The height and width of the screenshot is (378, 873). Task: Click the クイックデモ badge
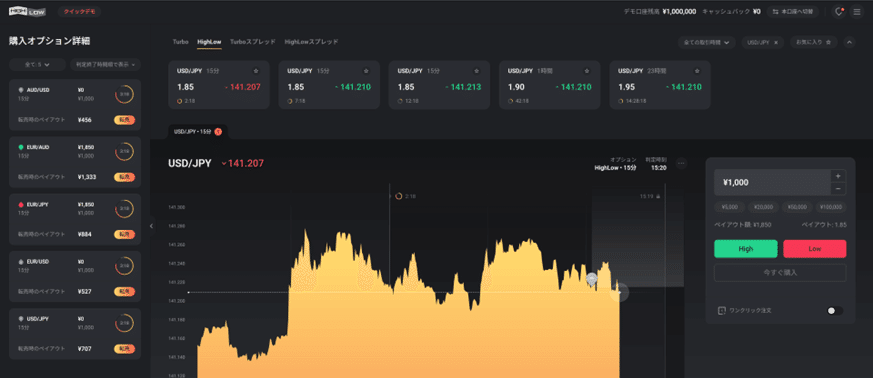tap(80, 12)
